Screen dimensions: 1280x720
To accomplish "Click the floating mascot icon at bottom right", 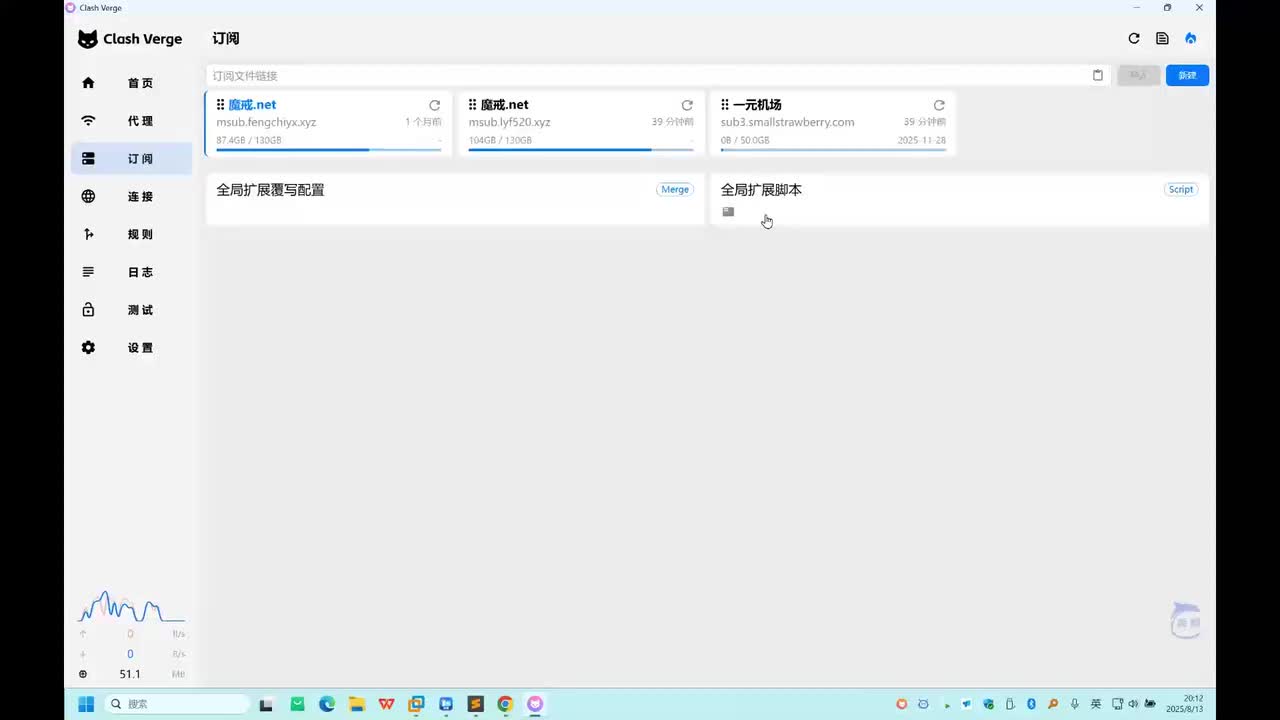I will (1186, 621).
